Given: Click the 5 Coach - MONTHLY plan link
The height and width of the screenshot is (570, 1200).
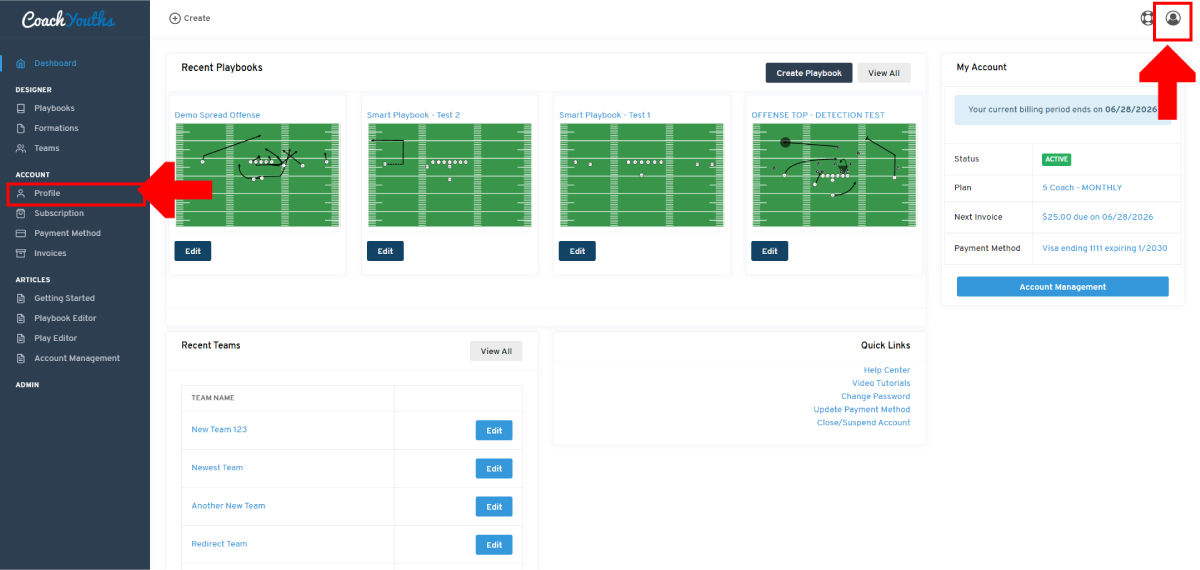Looking at the screenshot, I should (1082, 187).
